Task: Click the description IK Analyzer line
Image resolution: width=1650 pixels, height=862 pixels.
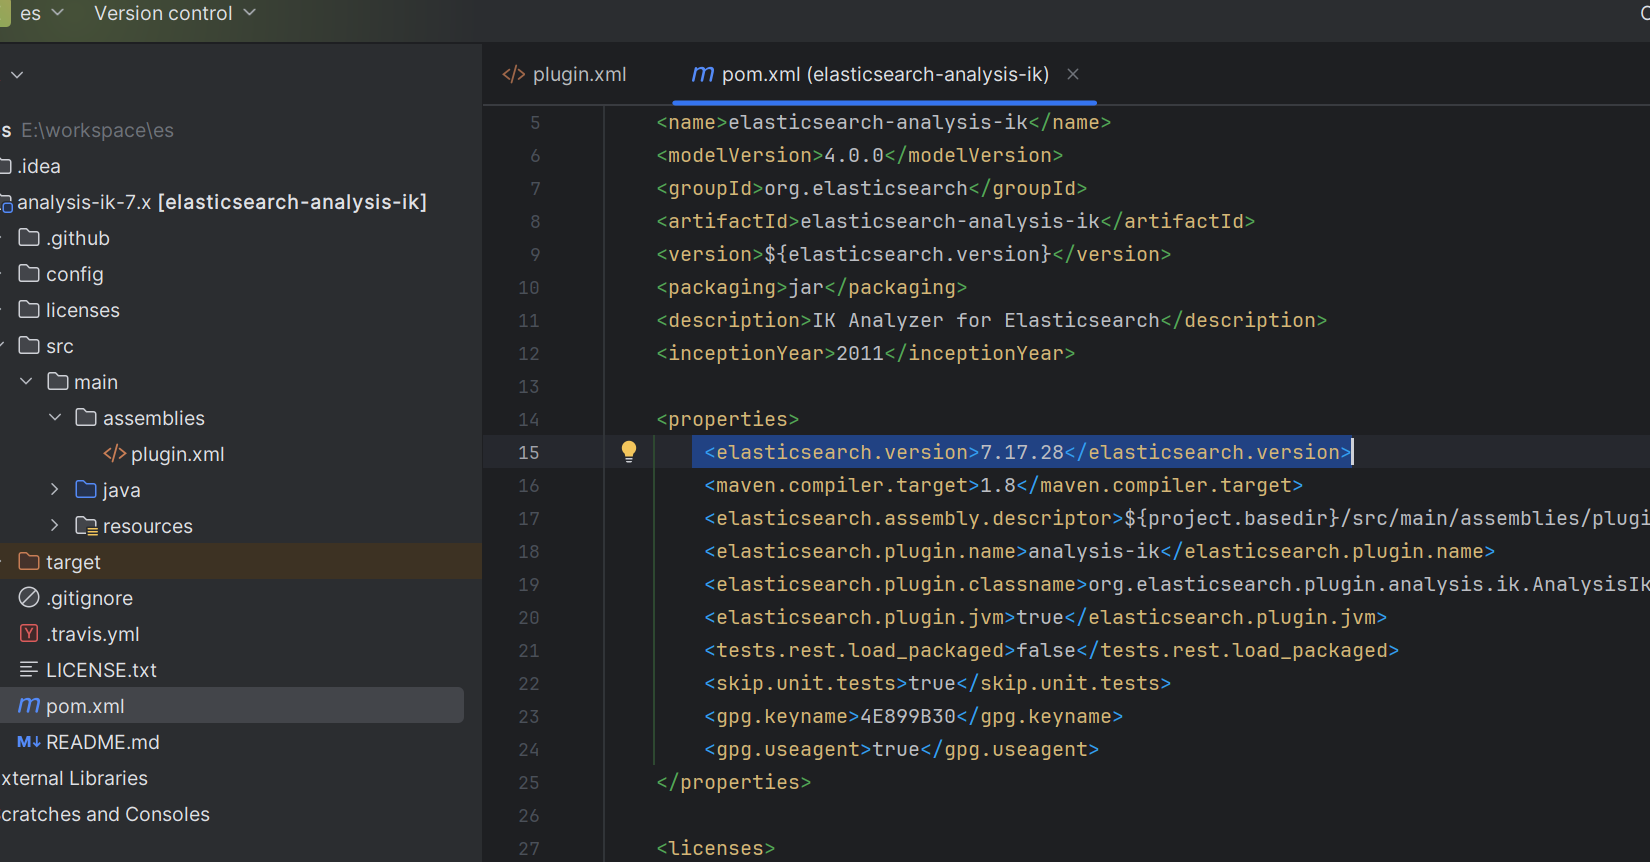Action: (x=991, y=320)
